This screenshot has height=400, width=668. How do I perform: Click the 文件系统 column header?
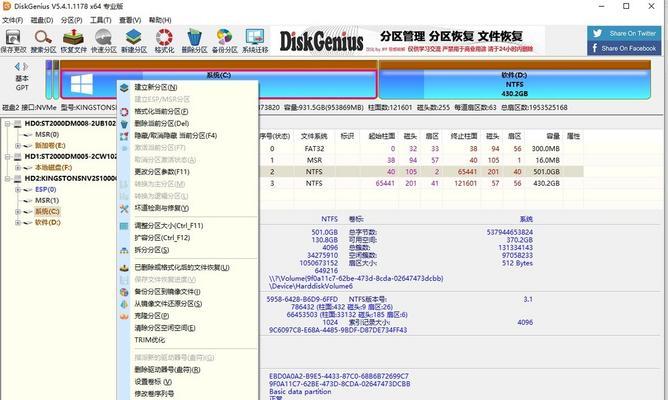314,136
